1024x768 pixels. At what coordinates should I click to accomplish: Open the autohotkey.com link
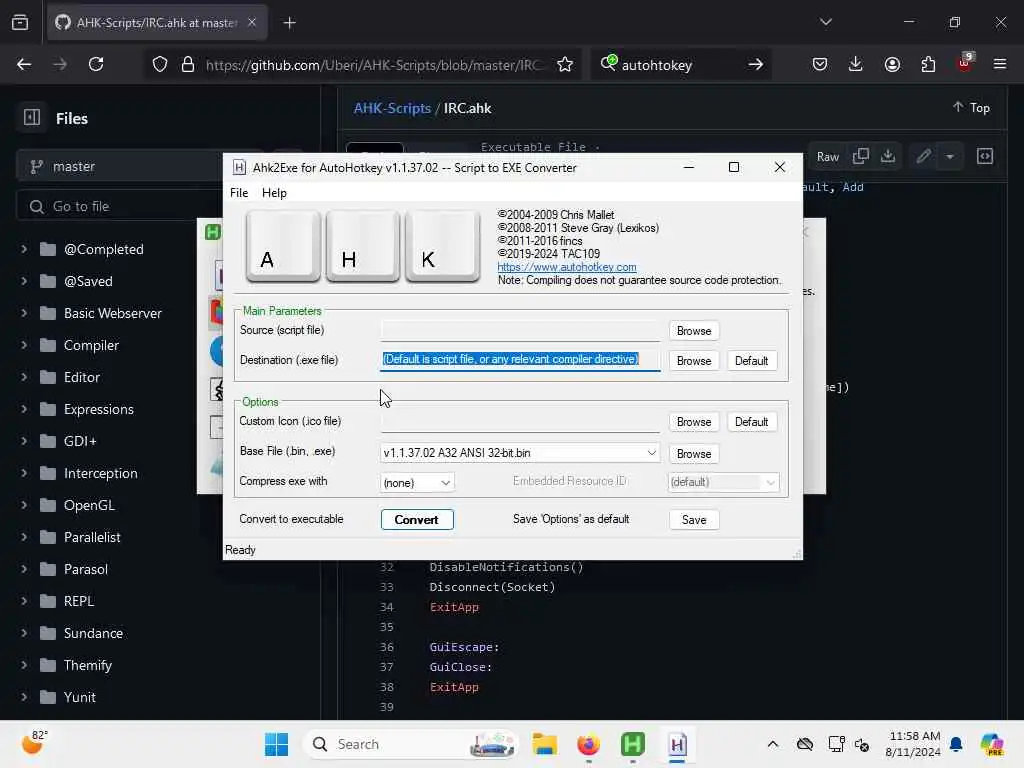[566, 267]
